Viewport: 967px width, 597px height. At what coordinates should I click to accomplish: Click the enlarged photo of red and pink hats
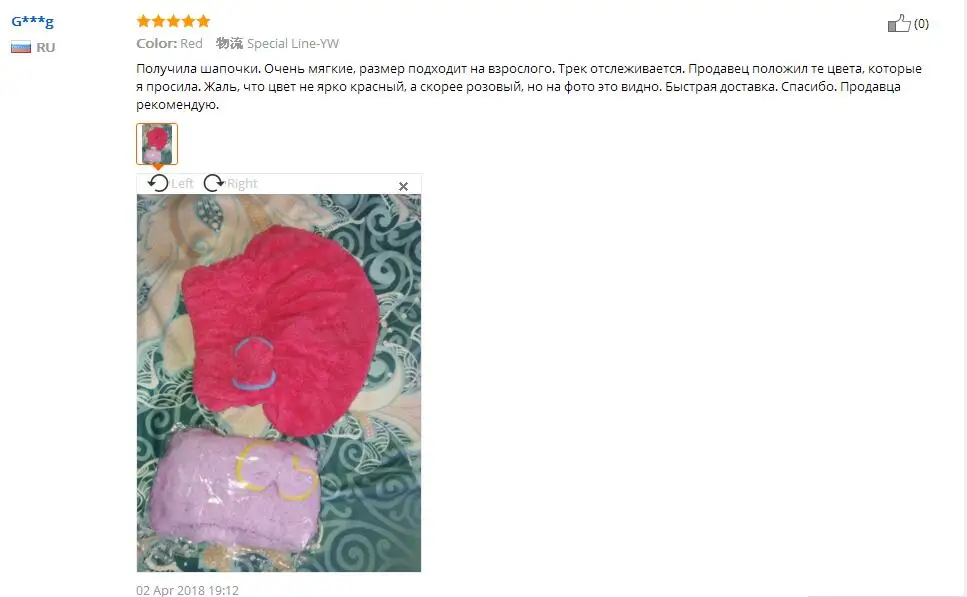279,383
